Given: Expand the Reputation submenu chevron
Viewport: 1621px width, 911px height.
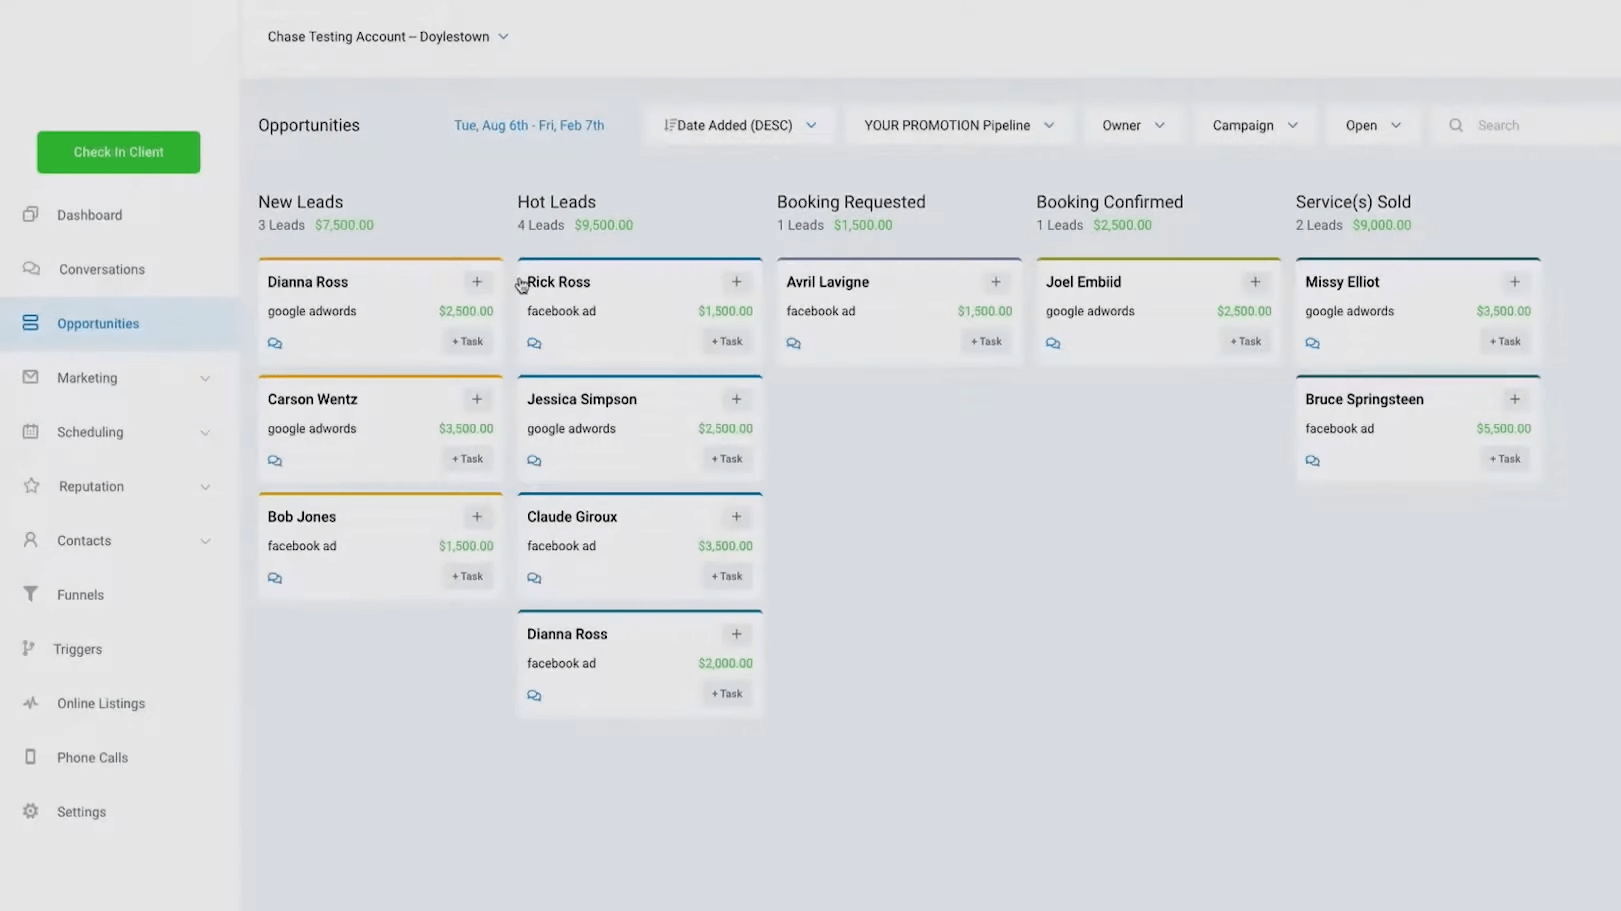Looking at the screenshot, I should (205, 487).
